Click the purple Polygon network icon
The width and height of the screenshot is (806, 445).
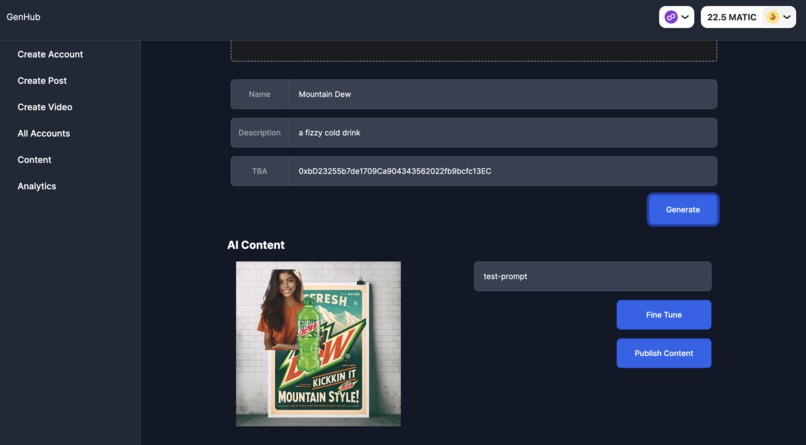671,17
